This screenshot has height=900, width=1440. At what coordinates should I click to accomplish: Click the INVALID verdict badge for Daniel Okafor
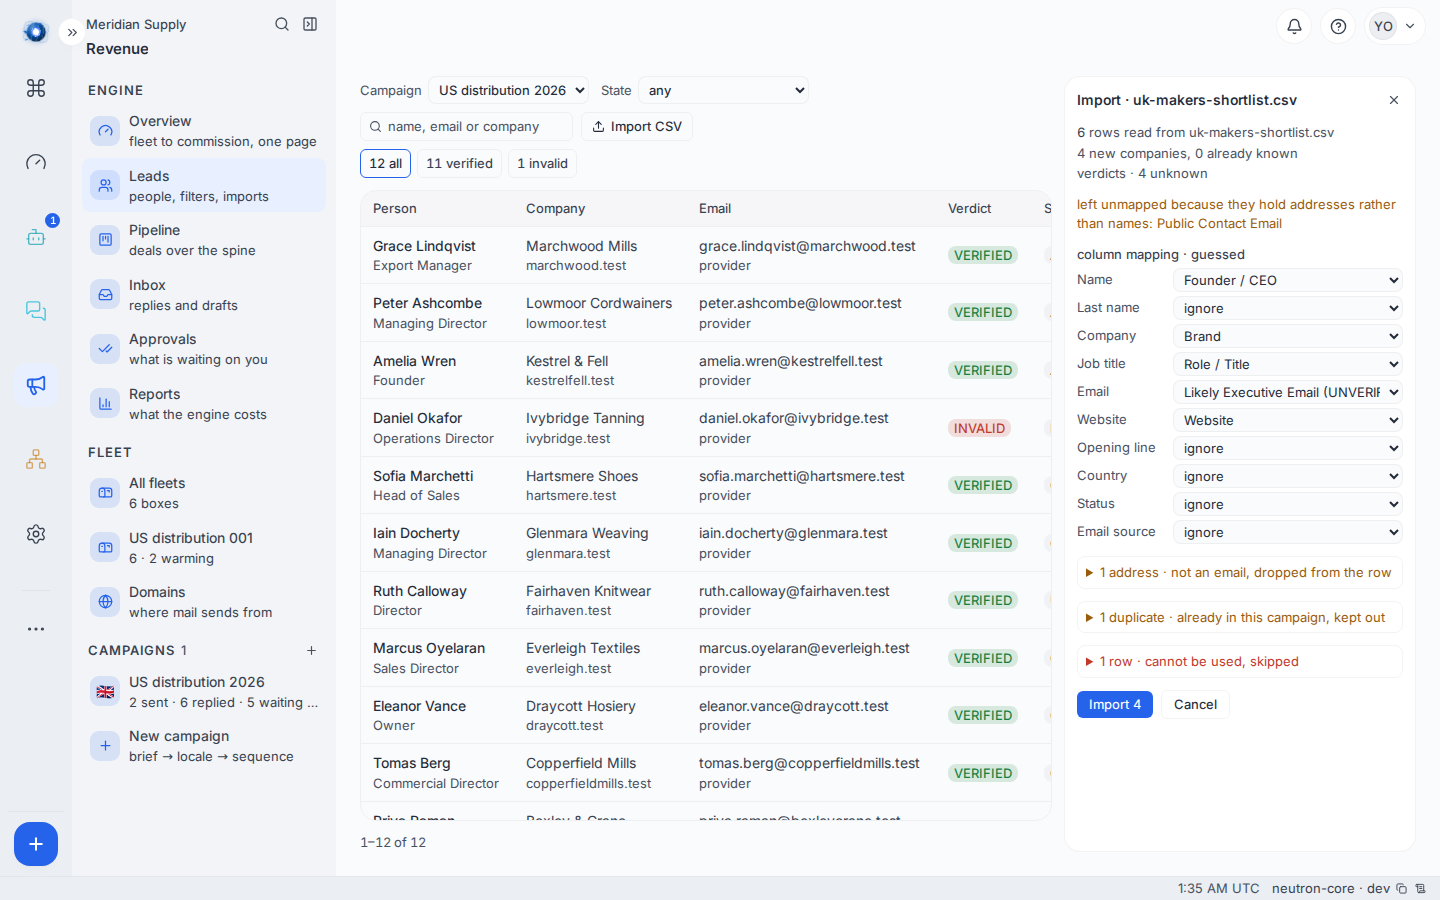979,428
